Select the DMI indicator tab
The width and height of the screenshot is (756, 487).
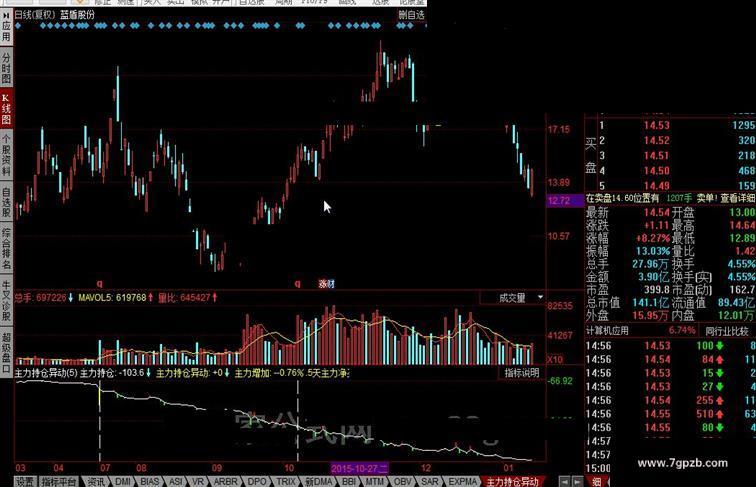pyautogui.click(x=122, y=481)
